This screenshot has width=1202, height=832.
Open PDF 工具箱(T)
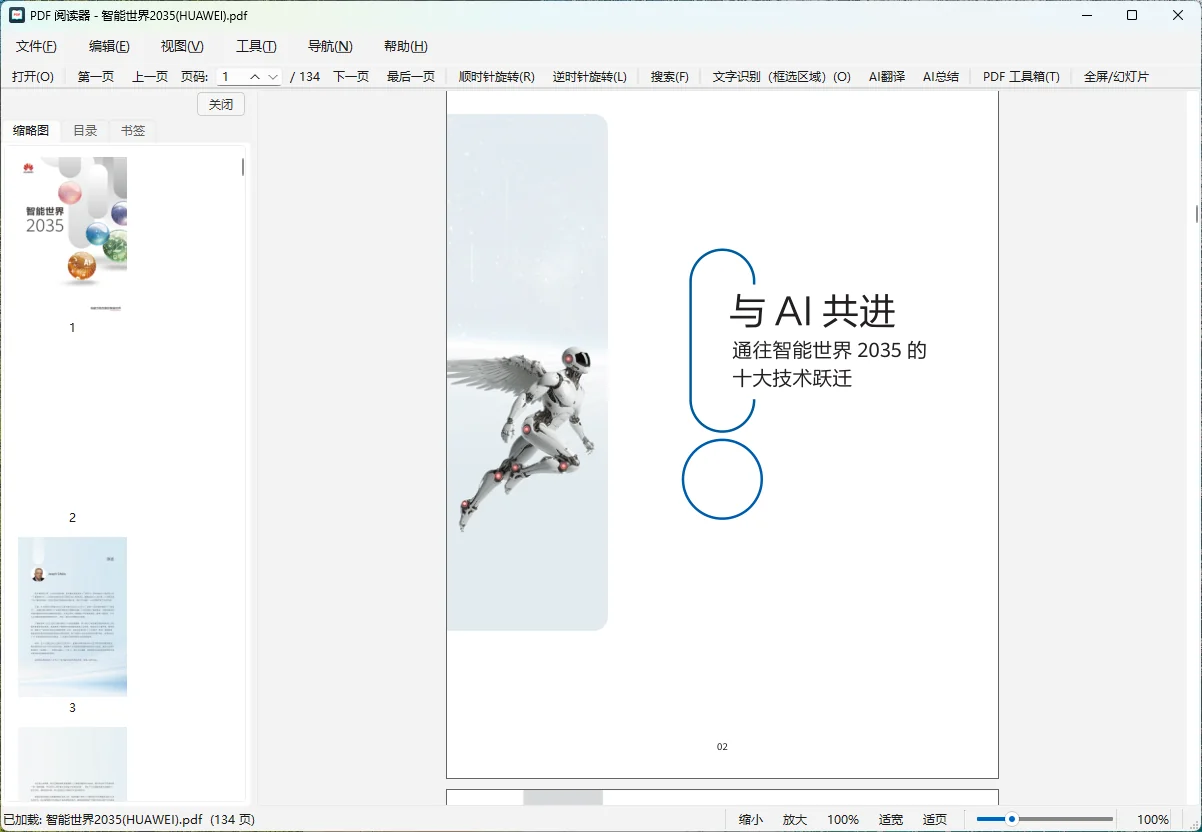[1021, 77]
